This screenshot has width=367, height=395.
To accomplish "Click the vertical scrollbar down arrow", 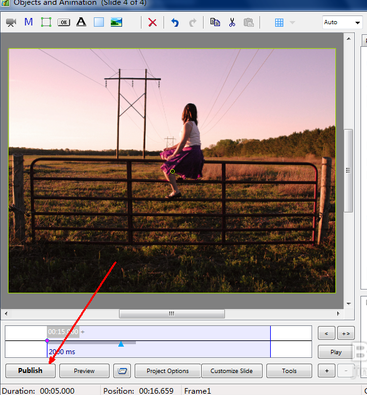I will point(349,303).
